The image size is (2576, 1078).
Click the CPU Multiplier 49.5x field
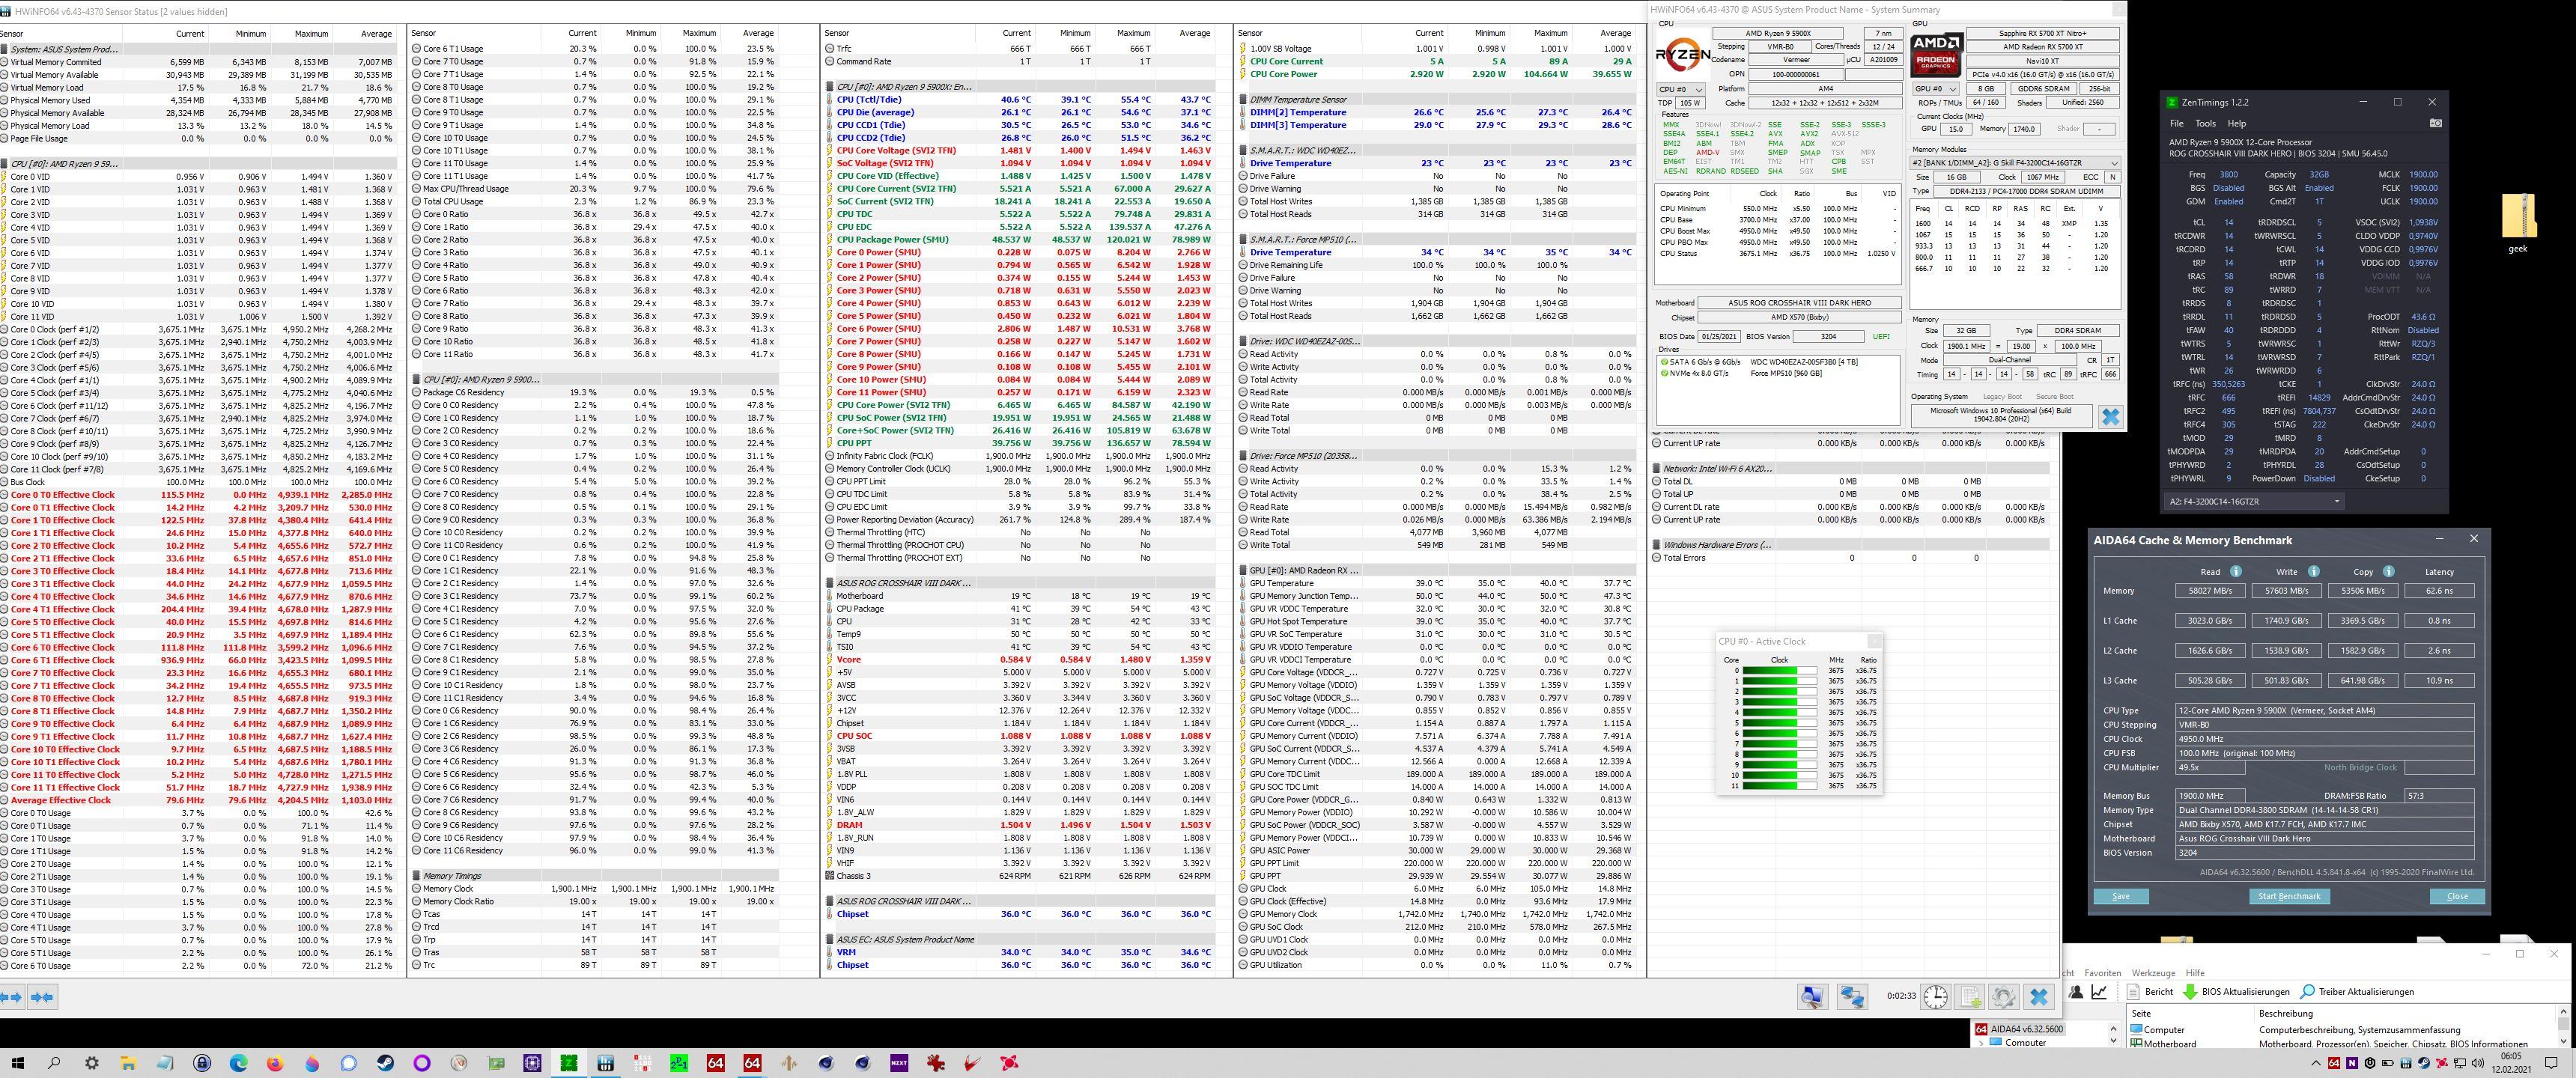[2210, 767]
